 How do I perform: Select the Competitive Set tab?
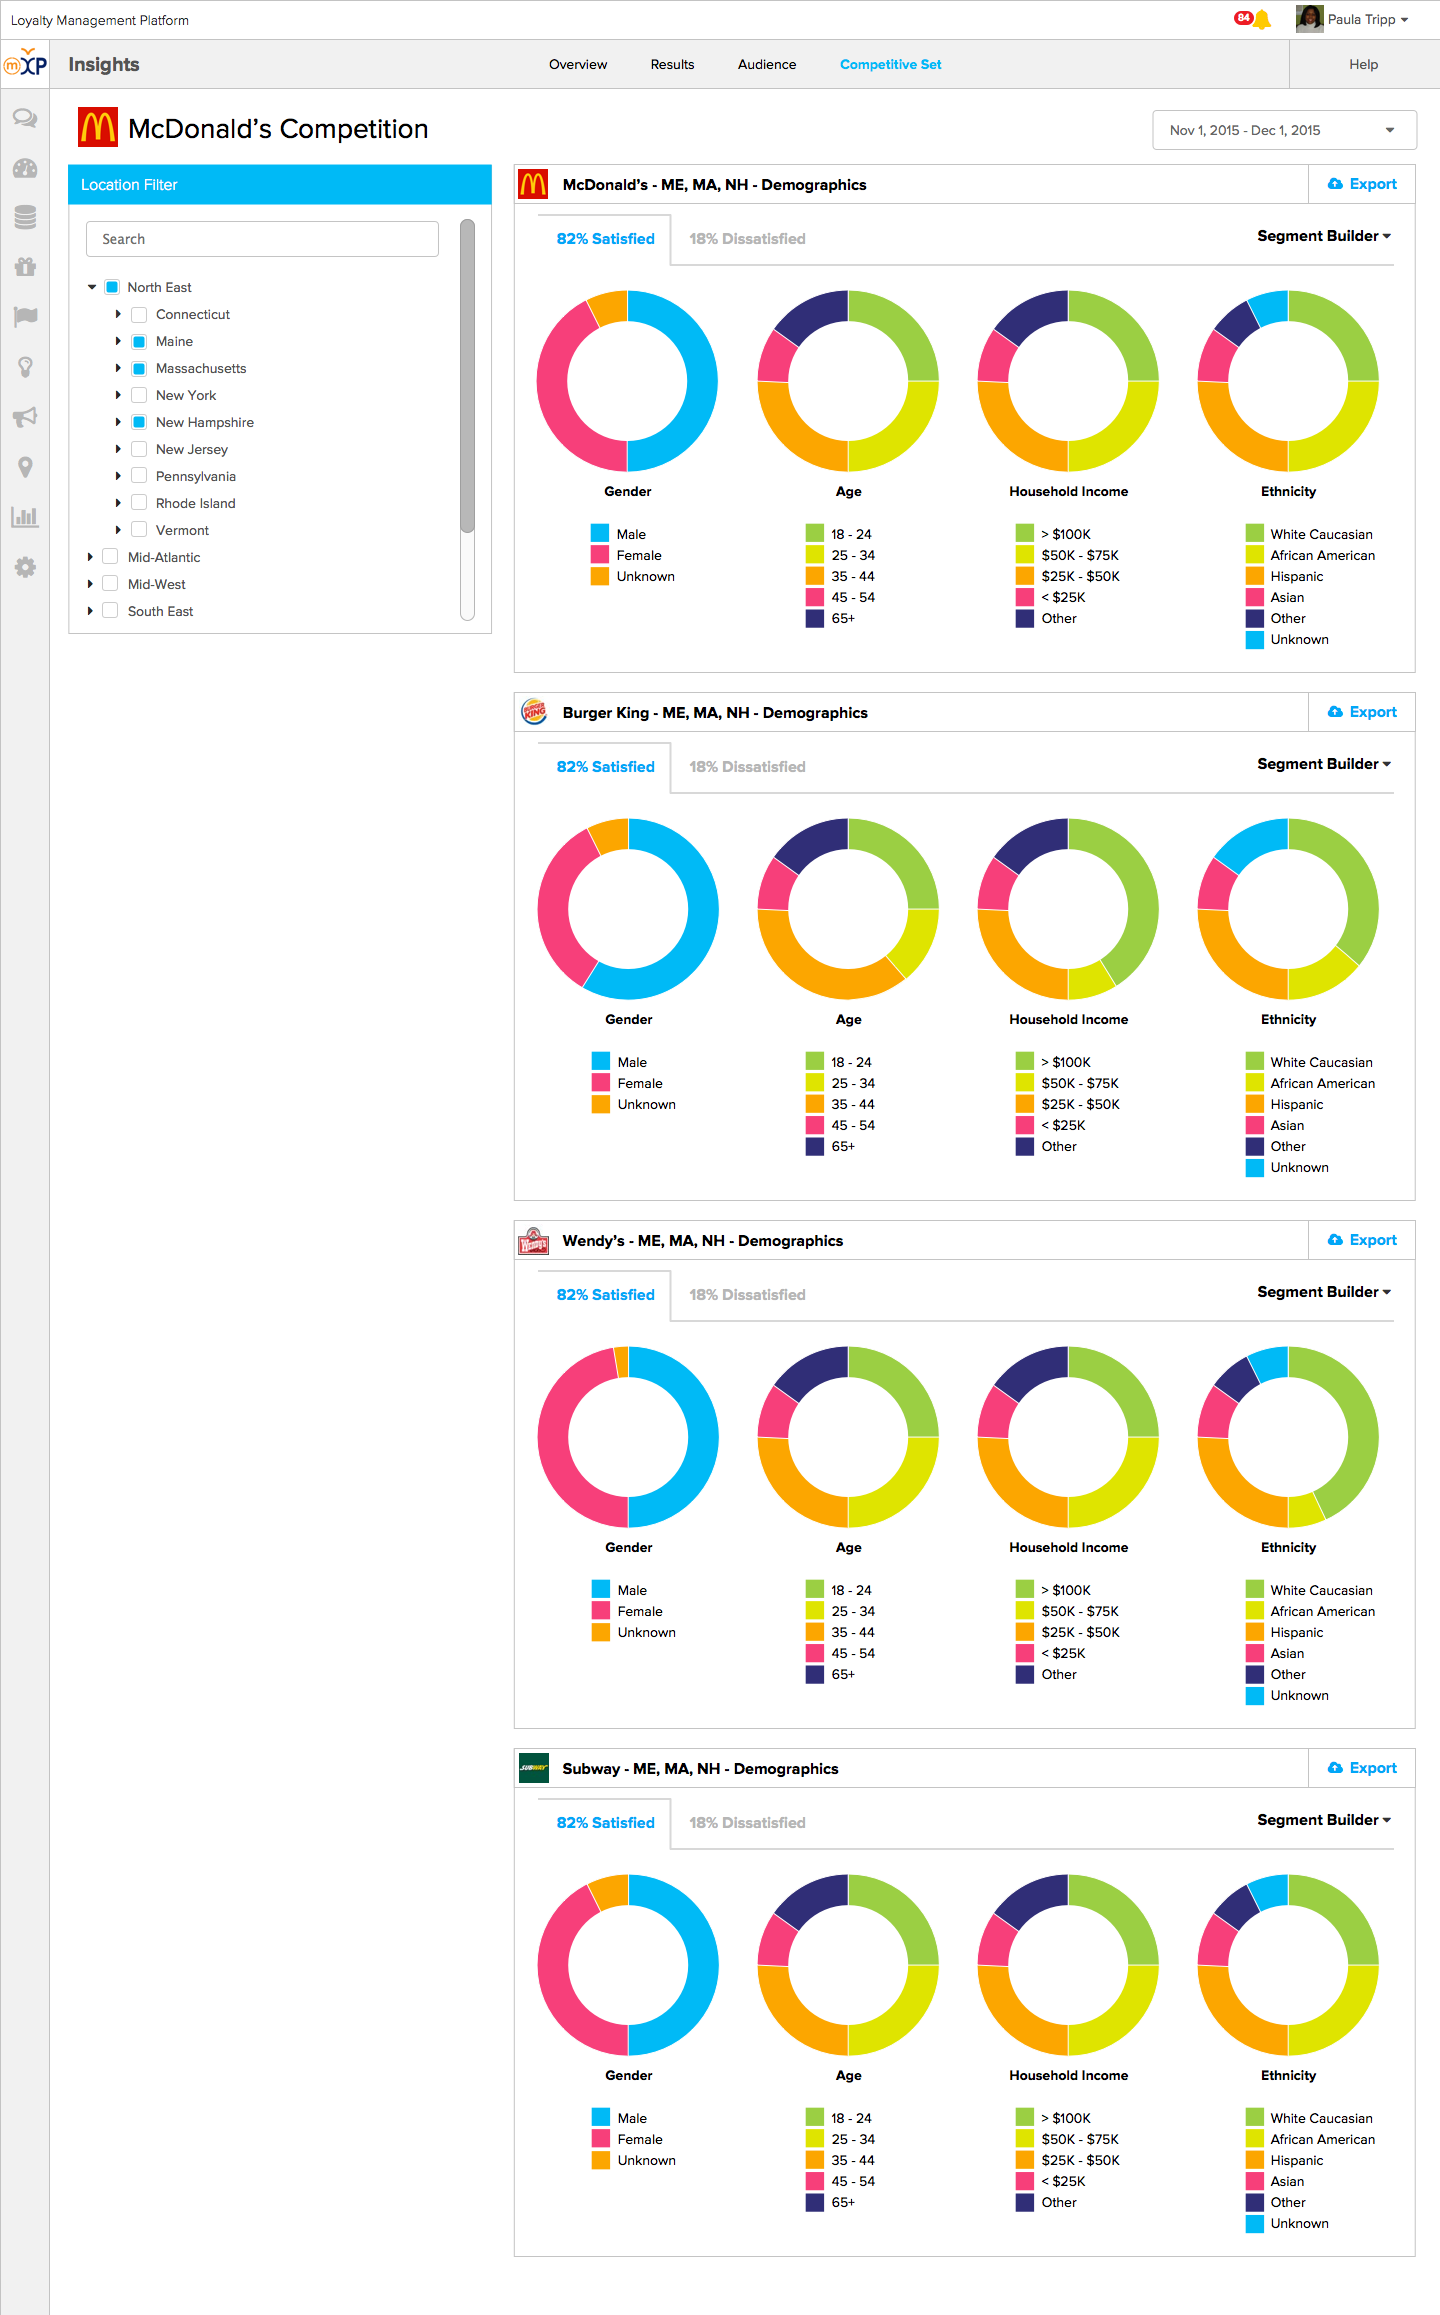point(890,64)
